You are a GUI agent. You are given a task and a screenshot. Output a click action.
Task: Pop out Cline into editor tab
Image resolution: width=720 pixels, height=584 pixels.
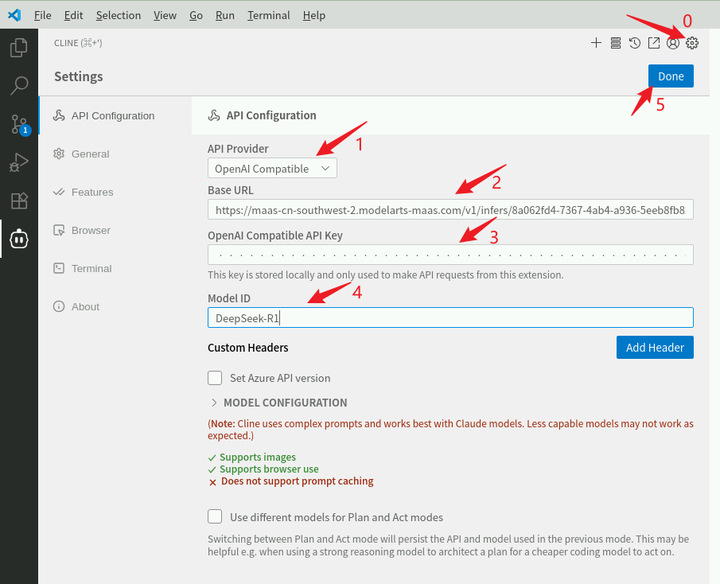click(653, 43)
